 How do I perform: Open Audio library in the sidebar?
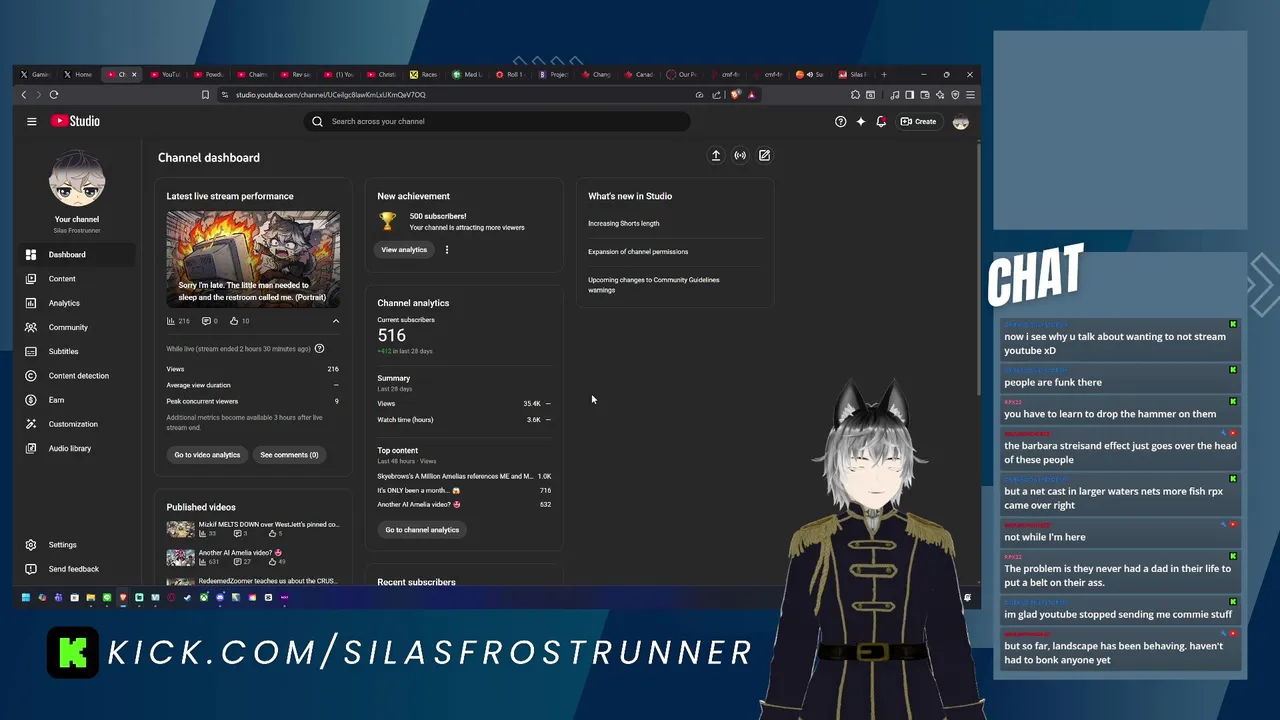(x=75, y=448)
